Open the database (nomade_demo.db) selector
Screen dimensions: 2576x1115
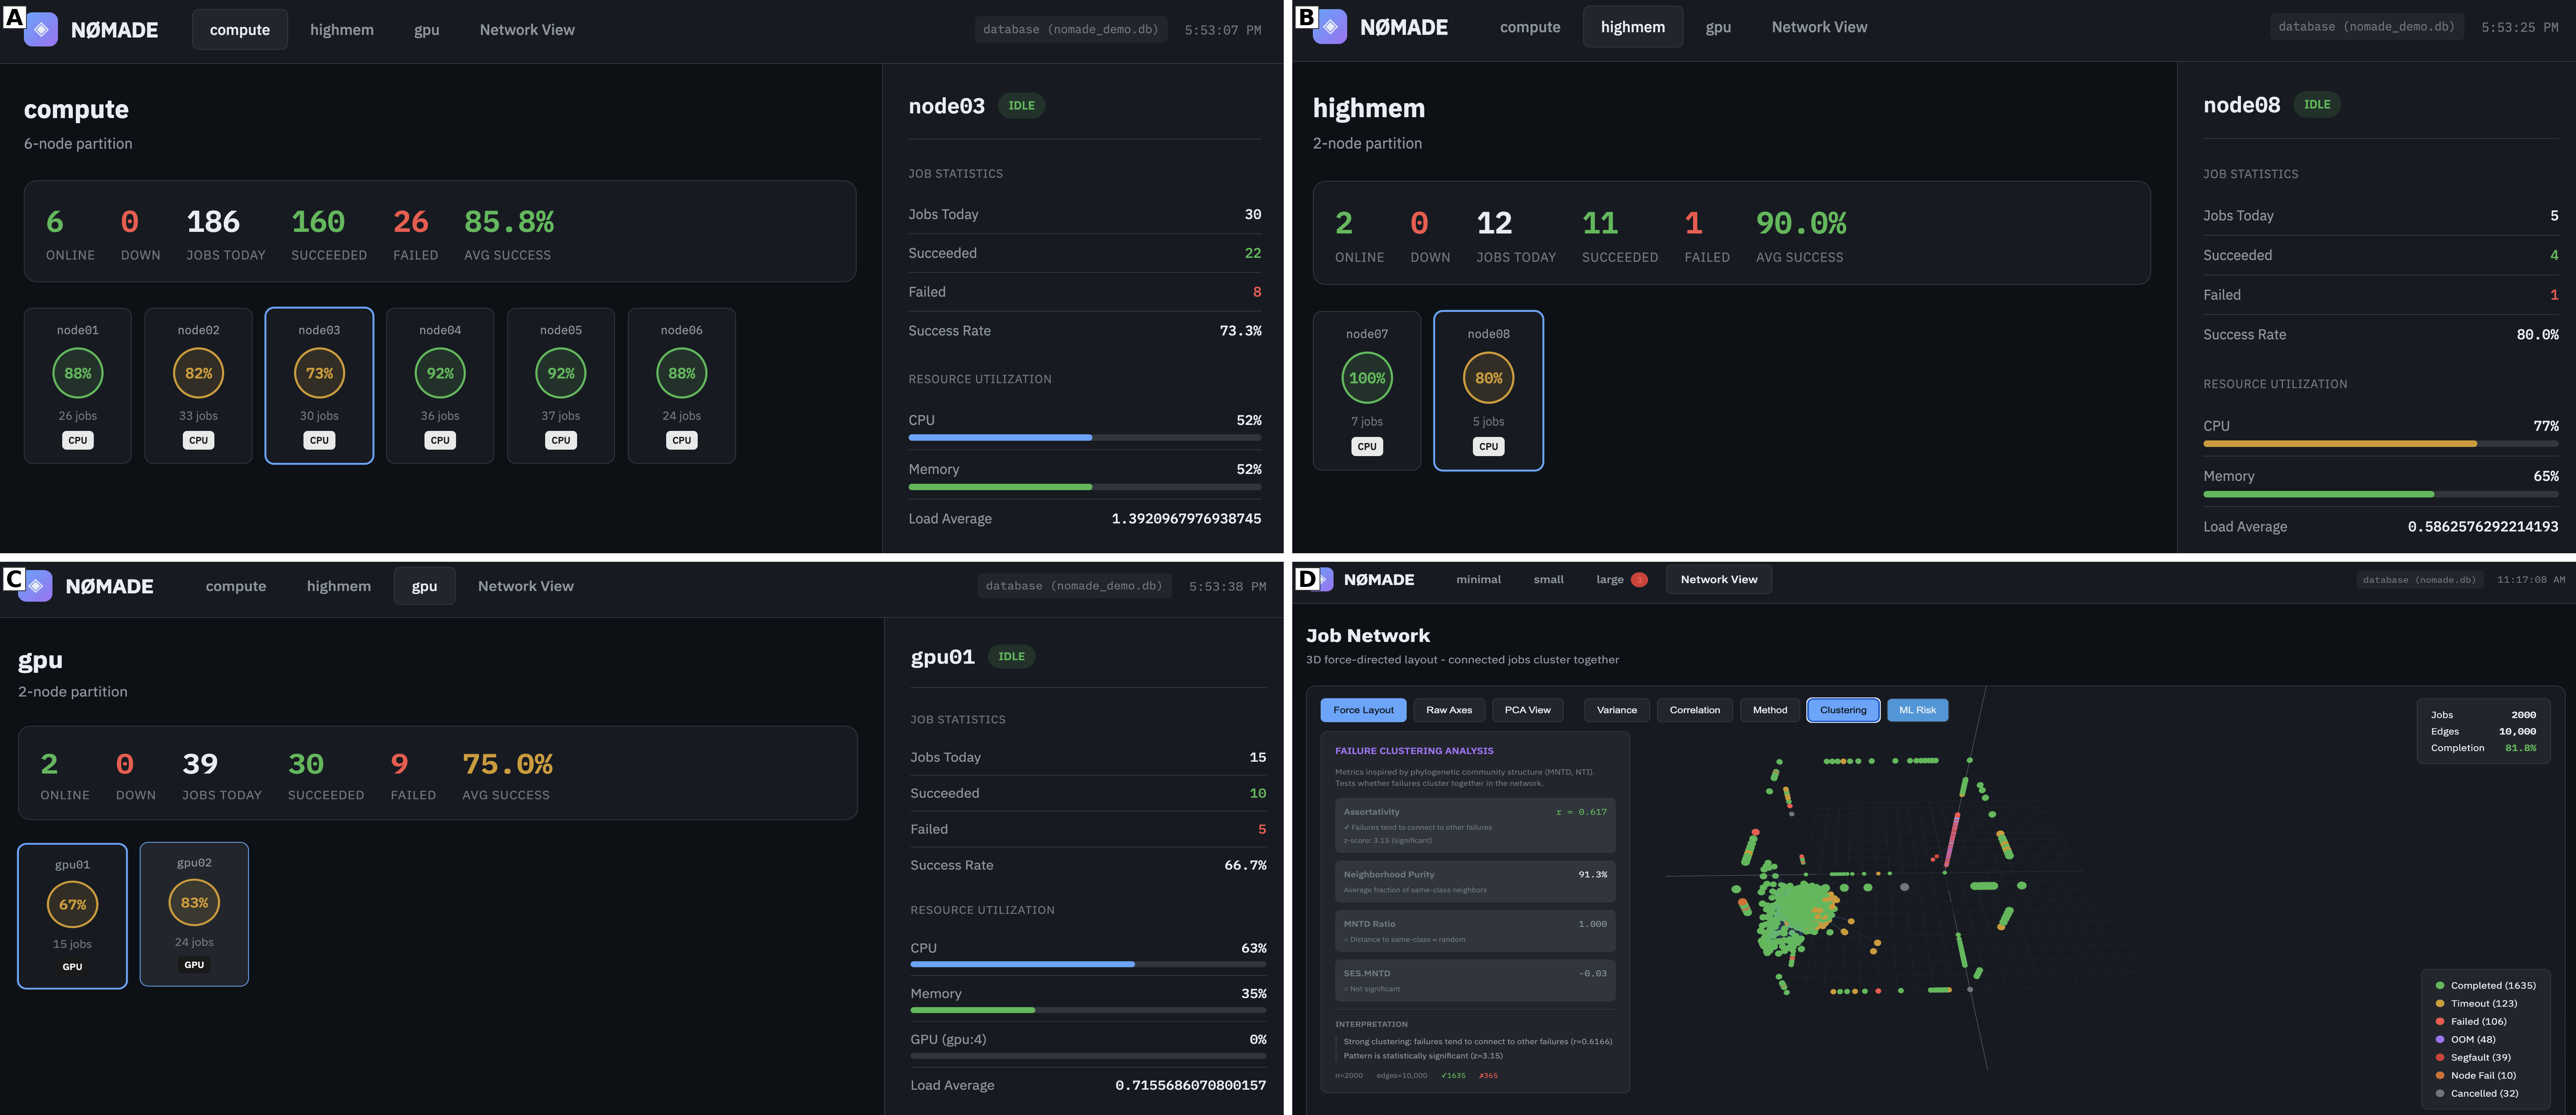(1070, 29)
